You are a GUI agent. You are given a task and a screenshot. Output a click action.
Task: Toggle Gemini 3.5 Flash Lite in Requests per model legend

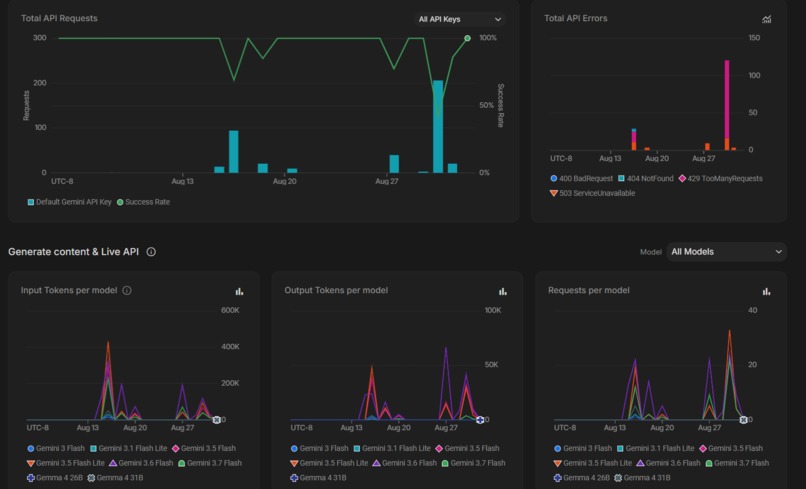point(593,463)
